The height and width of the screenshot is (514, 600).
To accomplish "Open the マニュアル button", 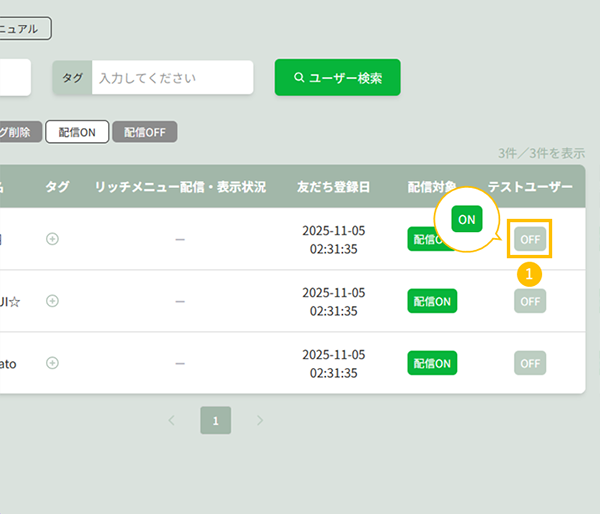I will pyautogui.click(x=24, y=29).
